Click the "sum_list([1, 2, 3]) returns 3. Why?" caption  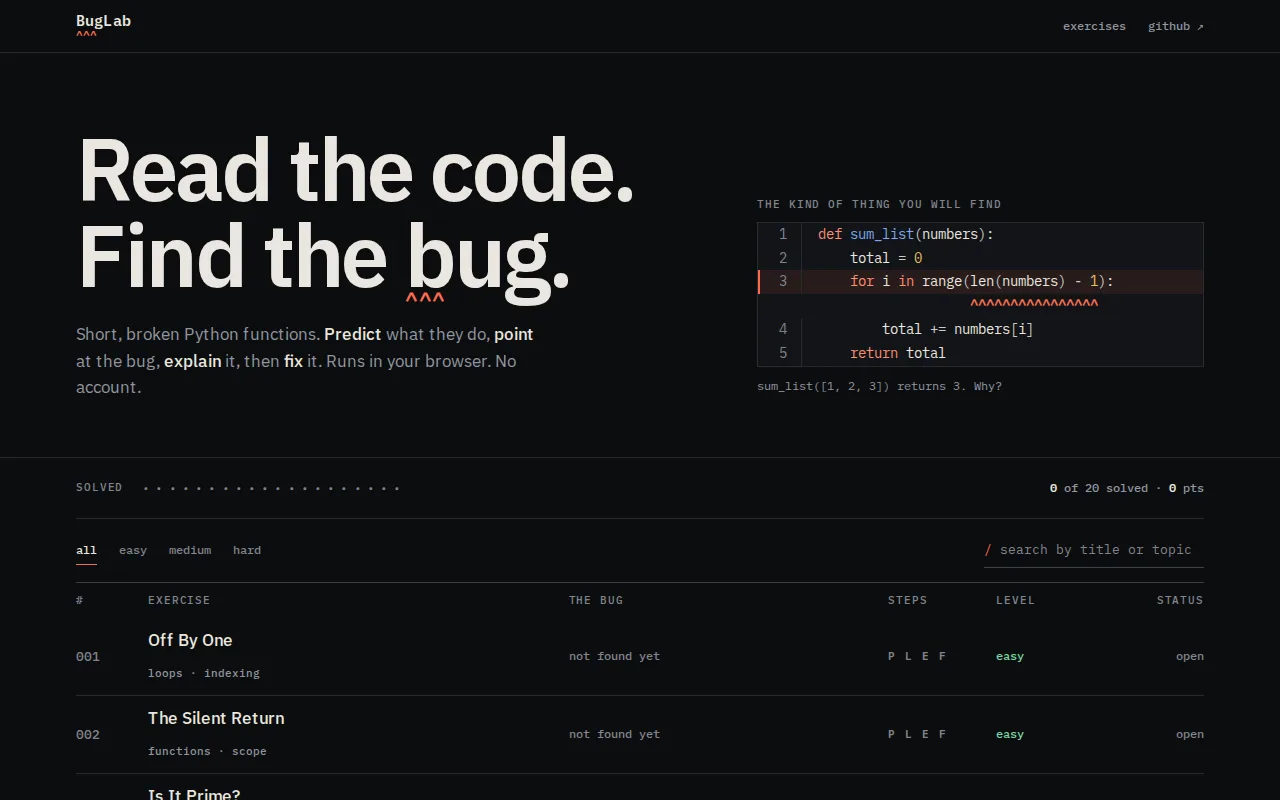click(879, 386)
